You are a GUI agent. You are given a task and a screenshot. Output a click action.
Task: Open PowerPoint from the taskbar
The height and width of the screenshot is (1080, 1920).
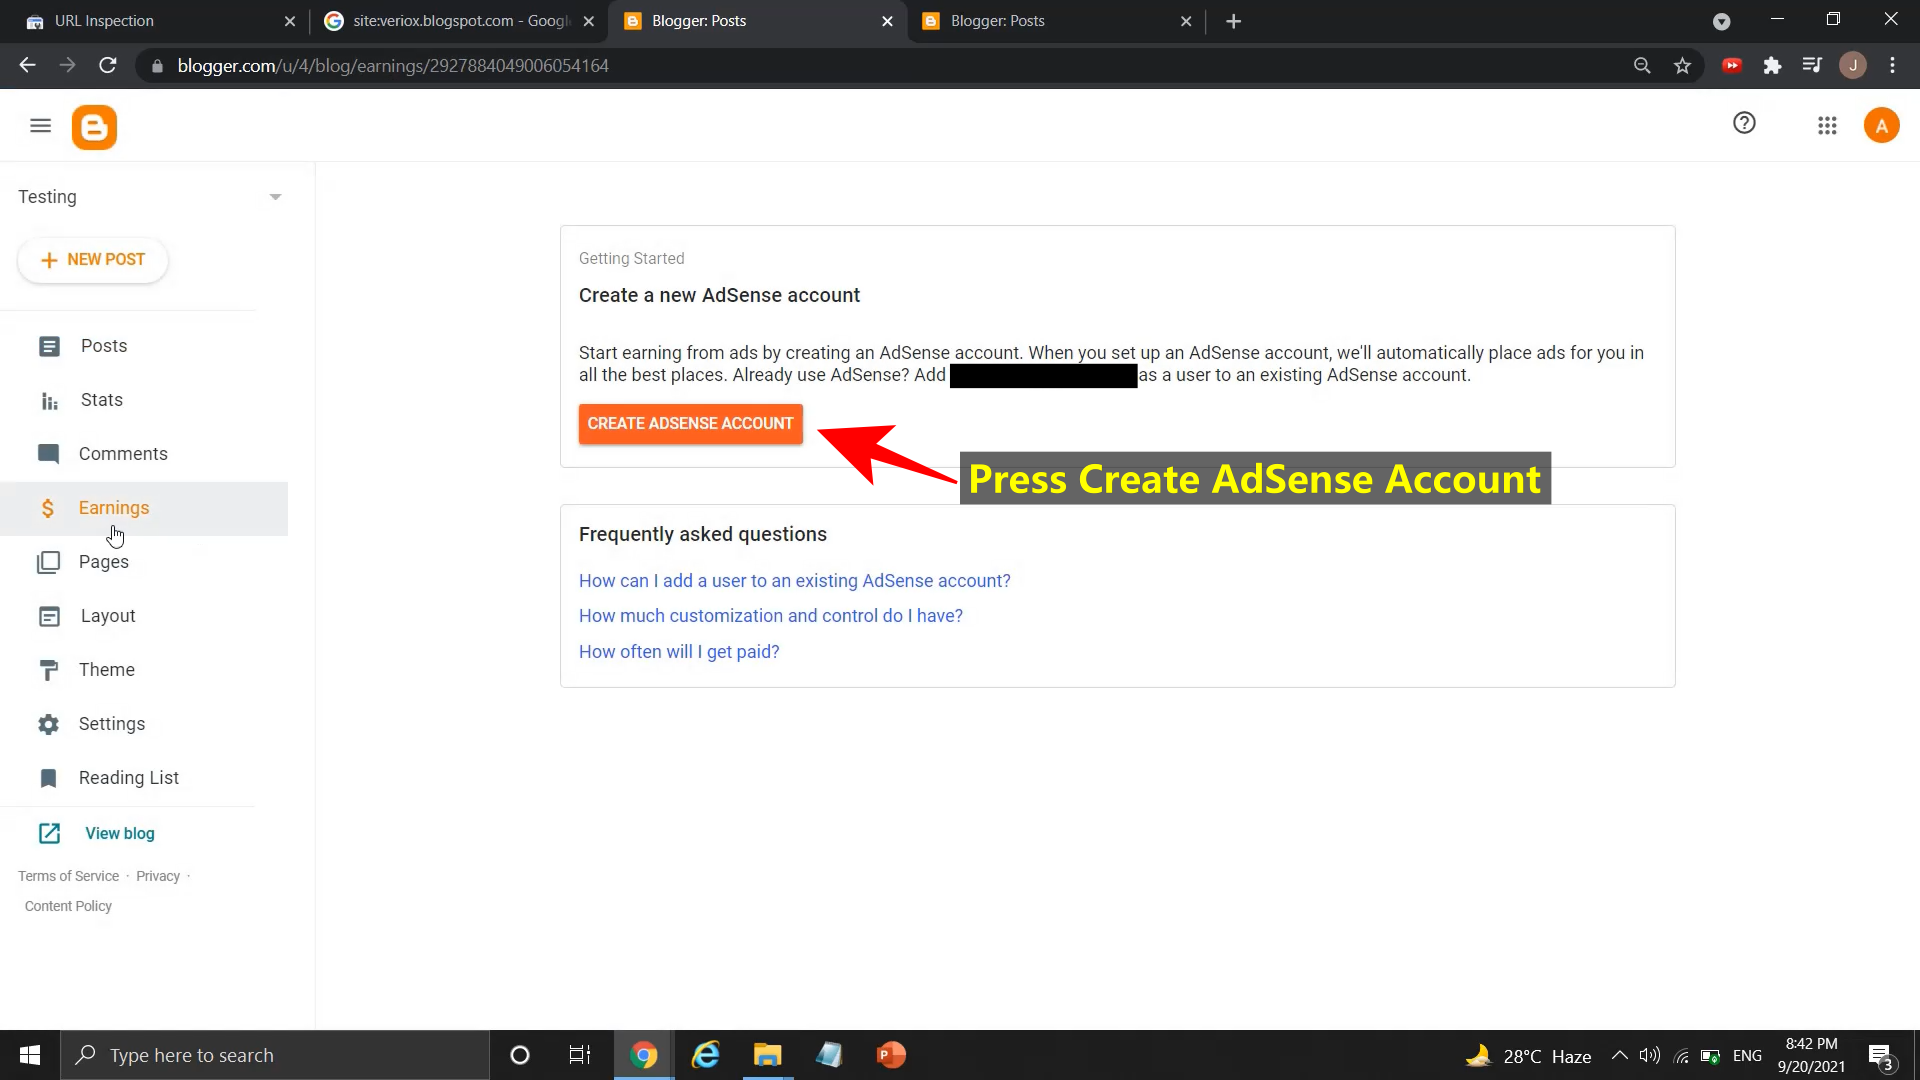click(890, 1055)
